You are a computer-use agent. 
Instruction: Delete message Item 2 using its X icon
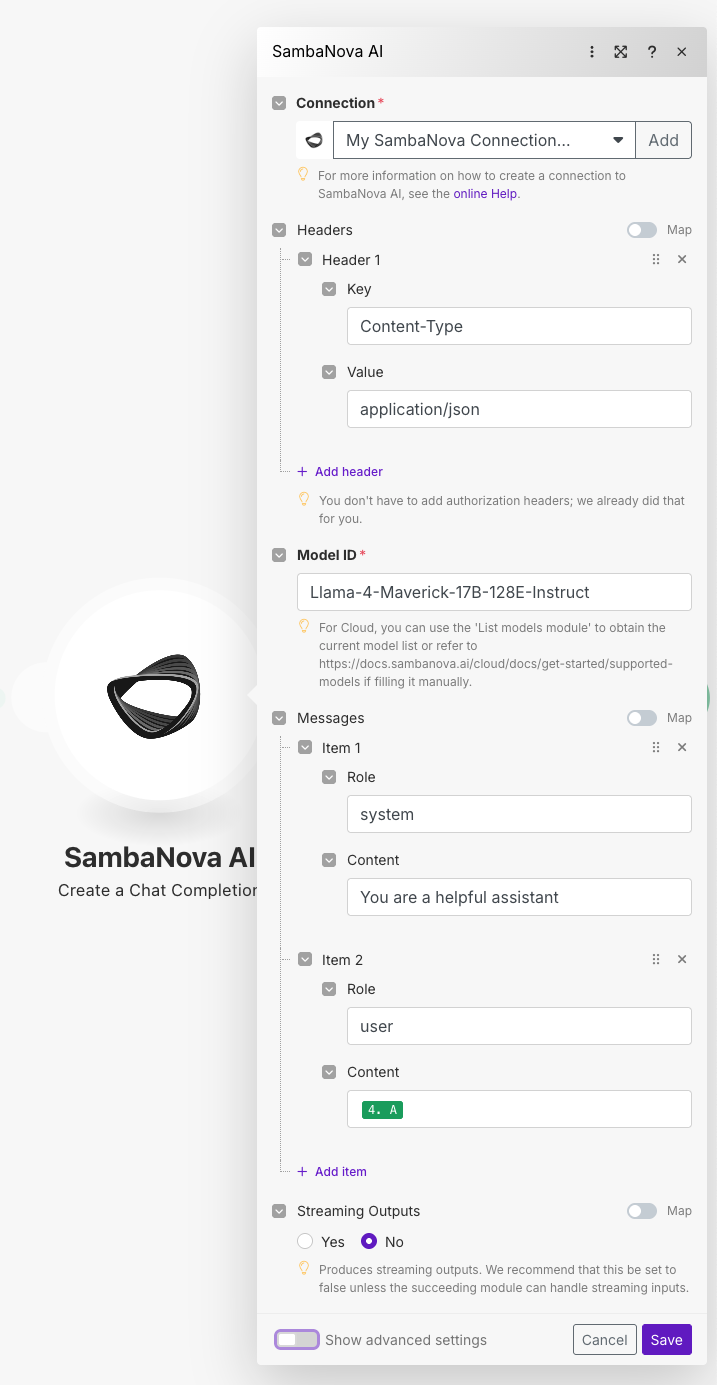[682, 959]
